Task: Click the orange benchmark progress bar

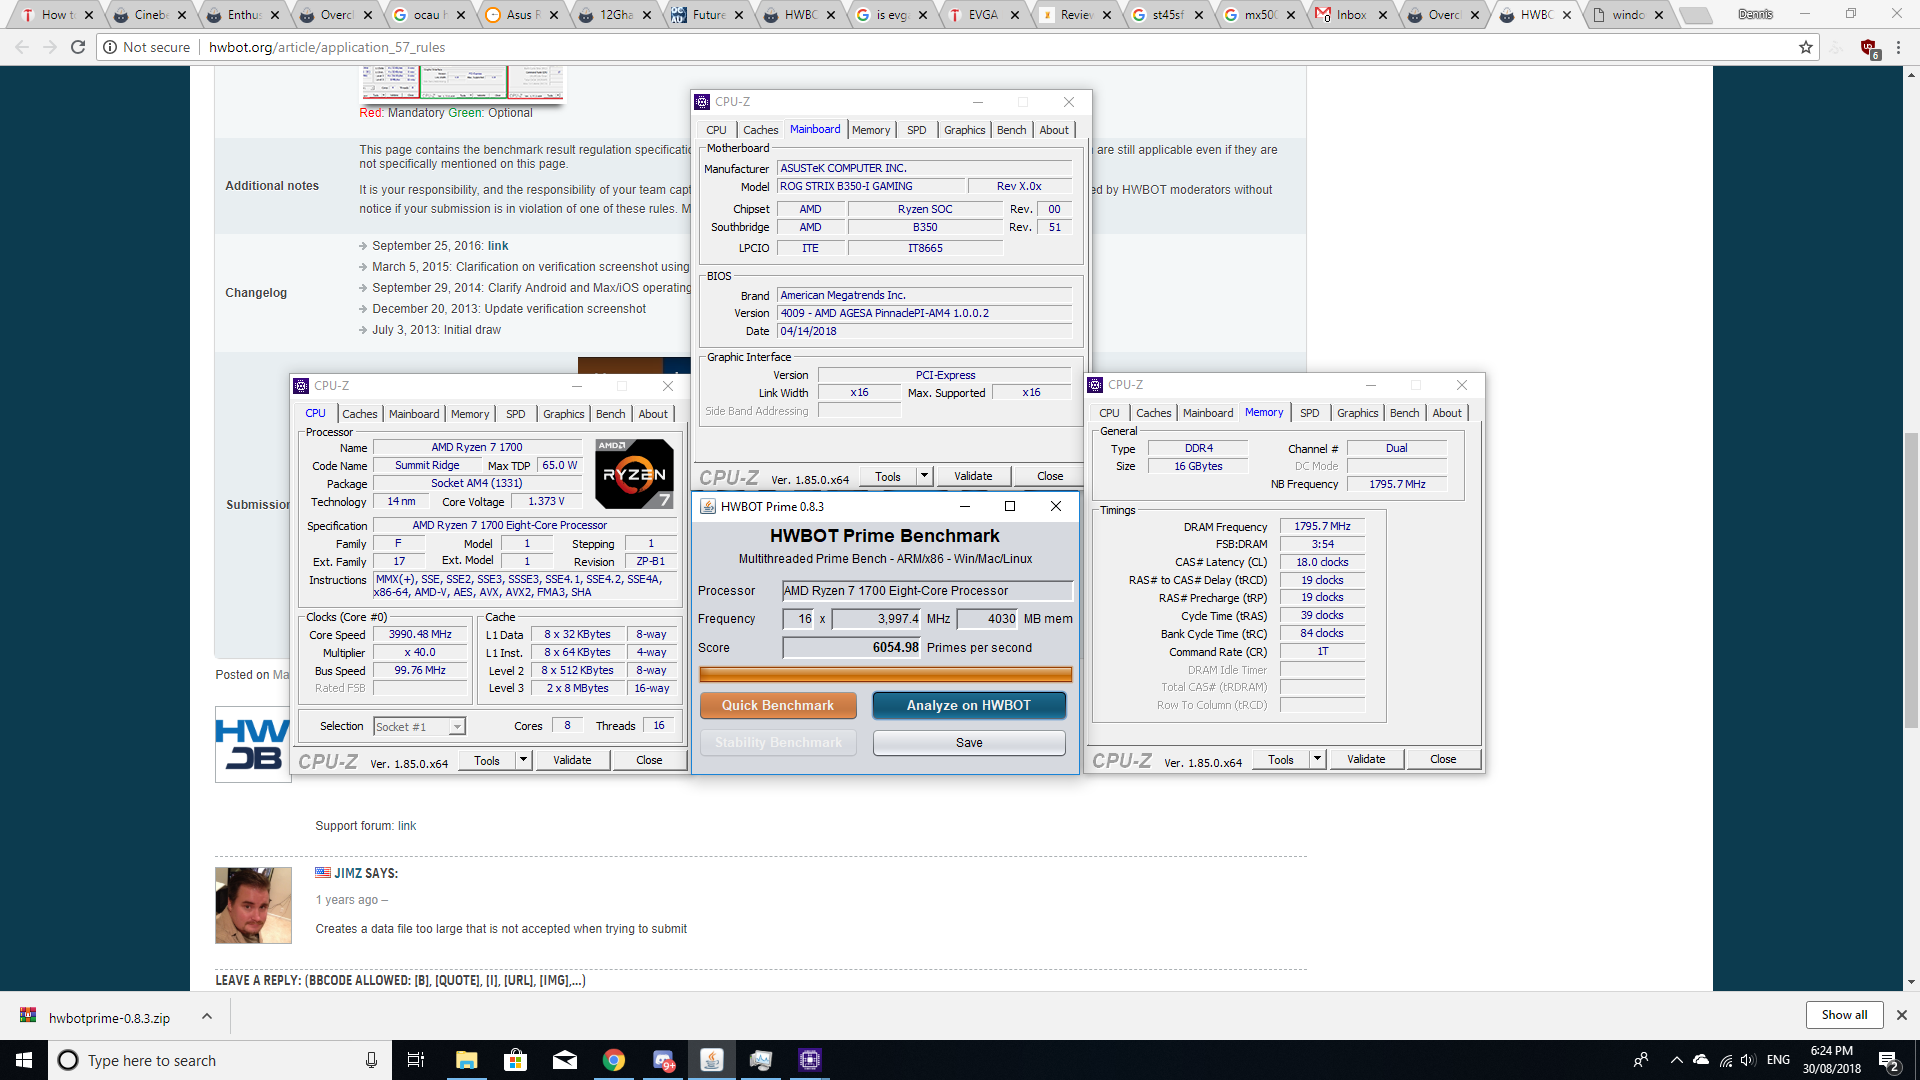Action: (885, 674)
